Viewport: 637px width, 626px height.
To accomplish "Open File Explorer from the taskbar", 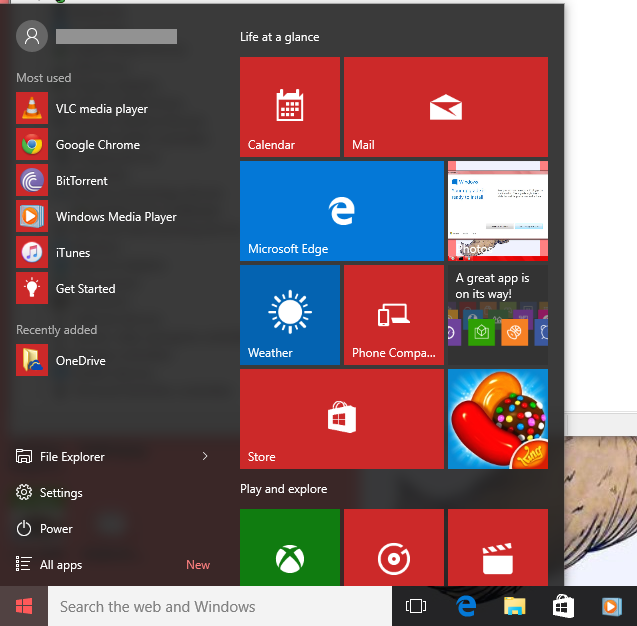I will (515, 606).
